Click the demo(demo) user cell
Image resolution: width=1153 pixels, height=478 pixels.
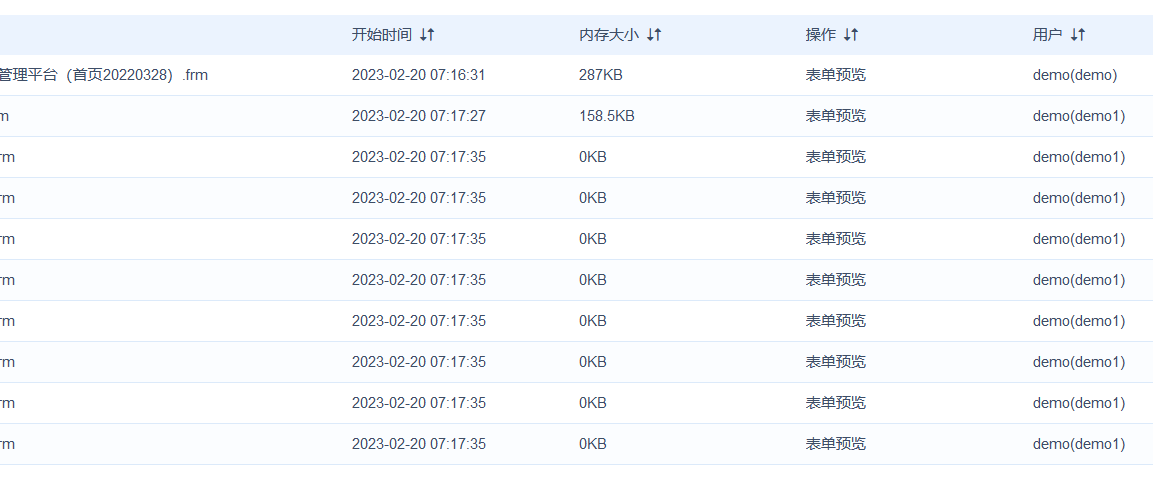click(1075, 75)
